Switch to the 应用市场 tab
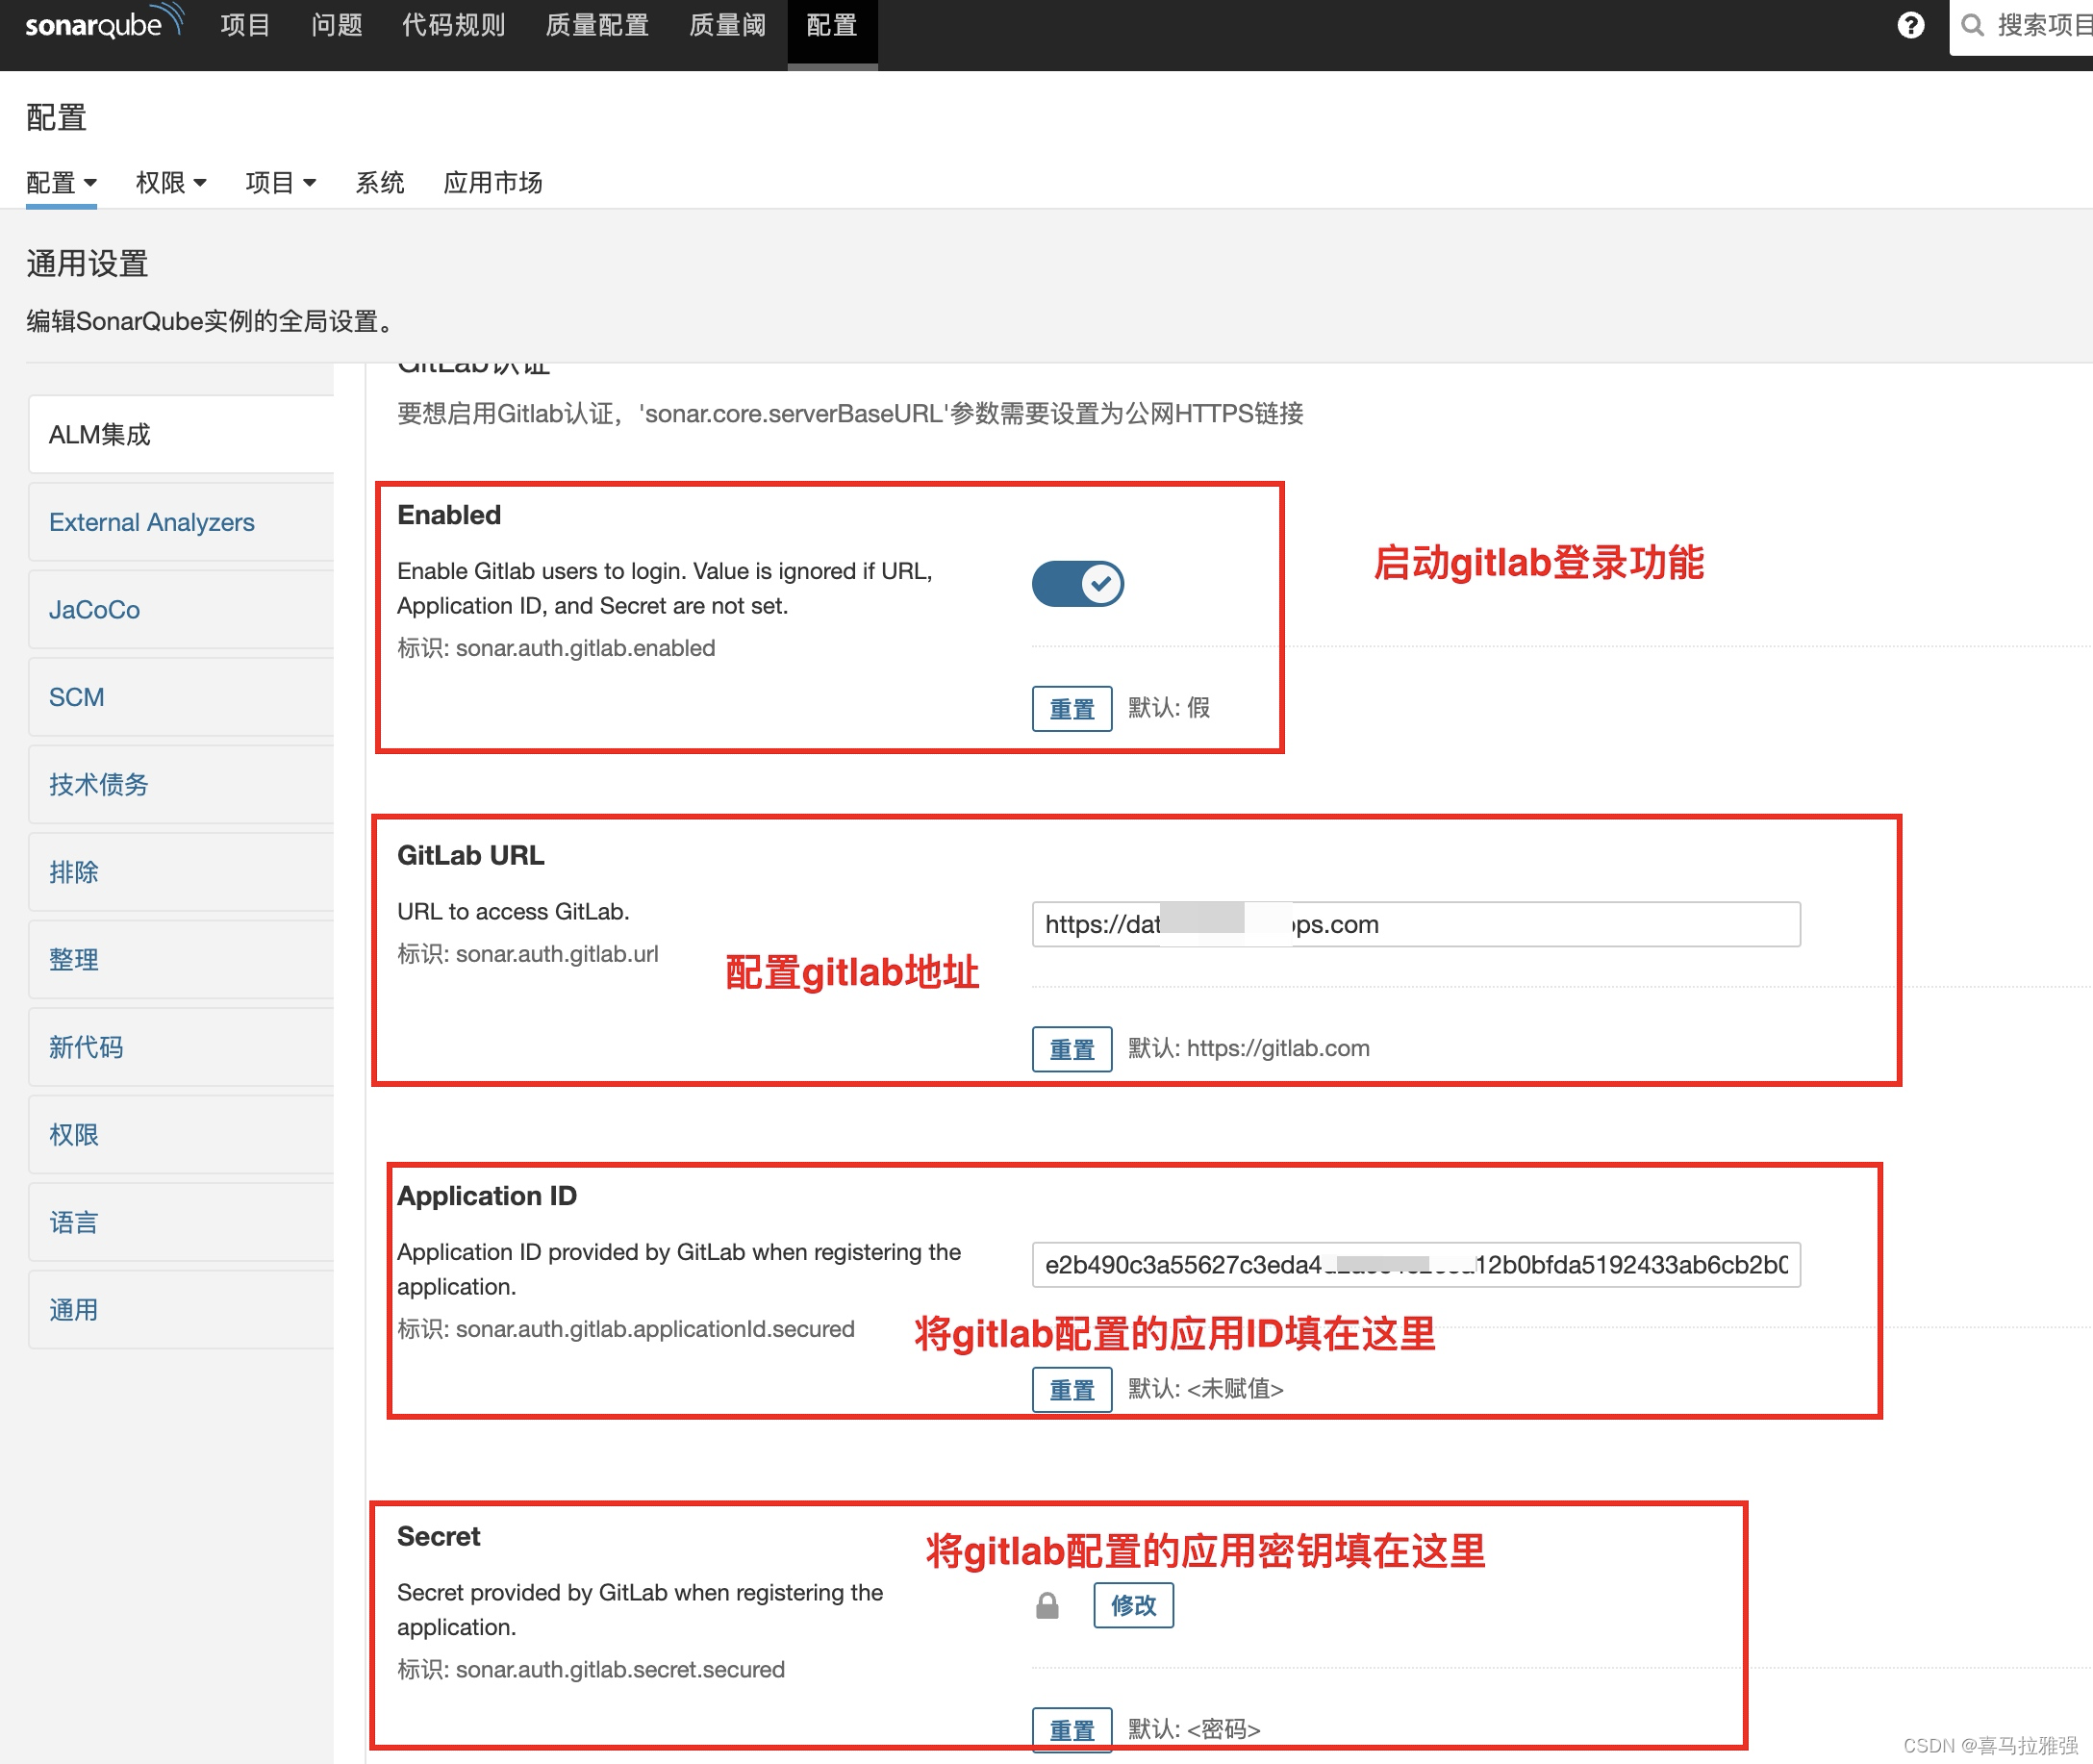The image size is (2093, 1764). pos(492,183)
